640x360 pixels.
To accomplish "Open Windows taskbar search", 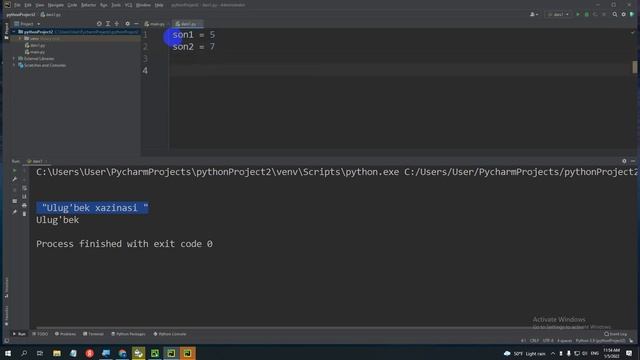I will coord(24,353).
